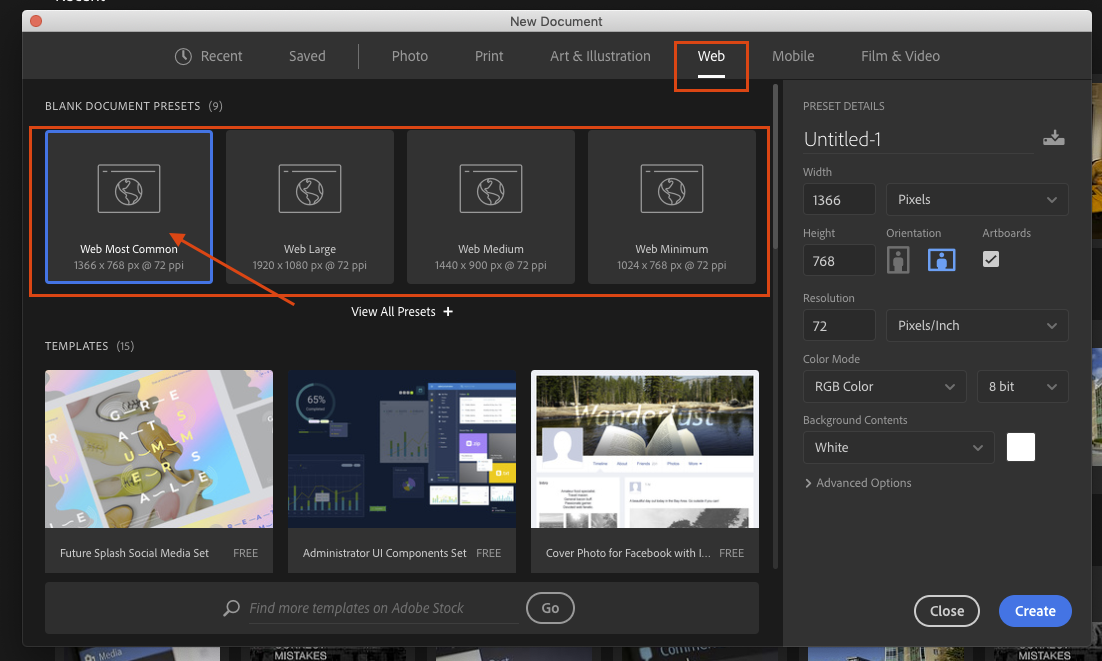The width and height of the screenshot is (1102, 661).
Task: Click the Recent clock icon
Action: click(181, 56)
